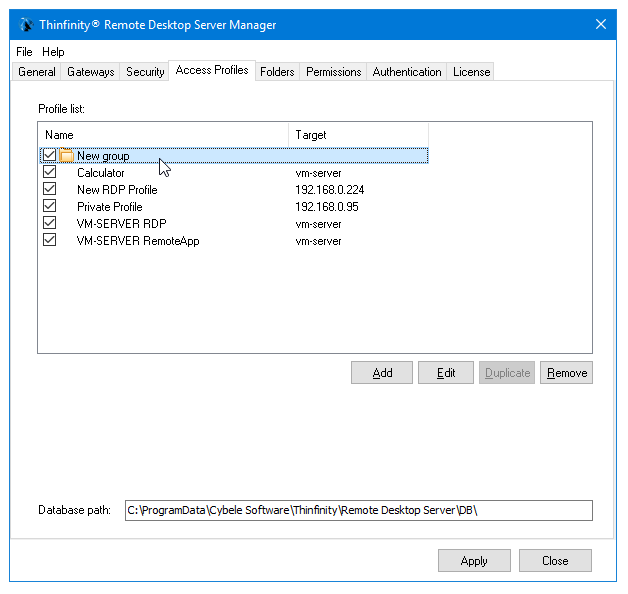Click the Duplicate button
The width and height of the screenshot is (628, 594).
[507, 373]
